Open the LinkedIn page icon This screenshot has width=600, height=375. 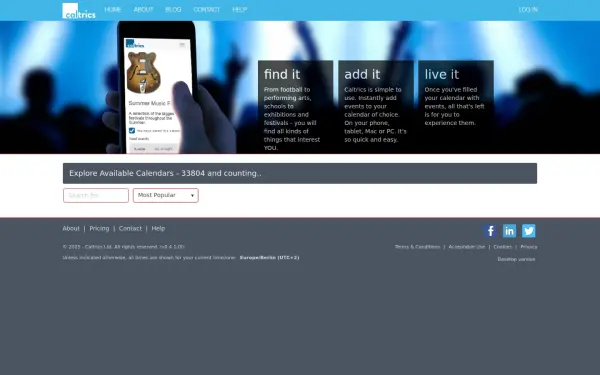(x=509, y=231)
